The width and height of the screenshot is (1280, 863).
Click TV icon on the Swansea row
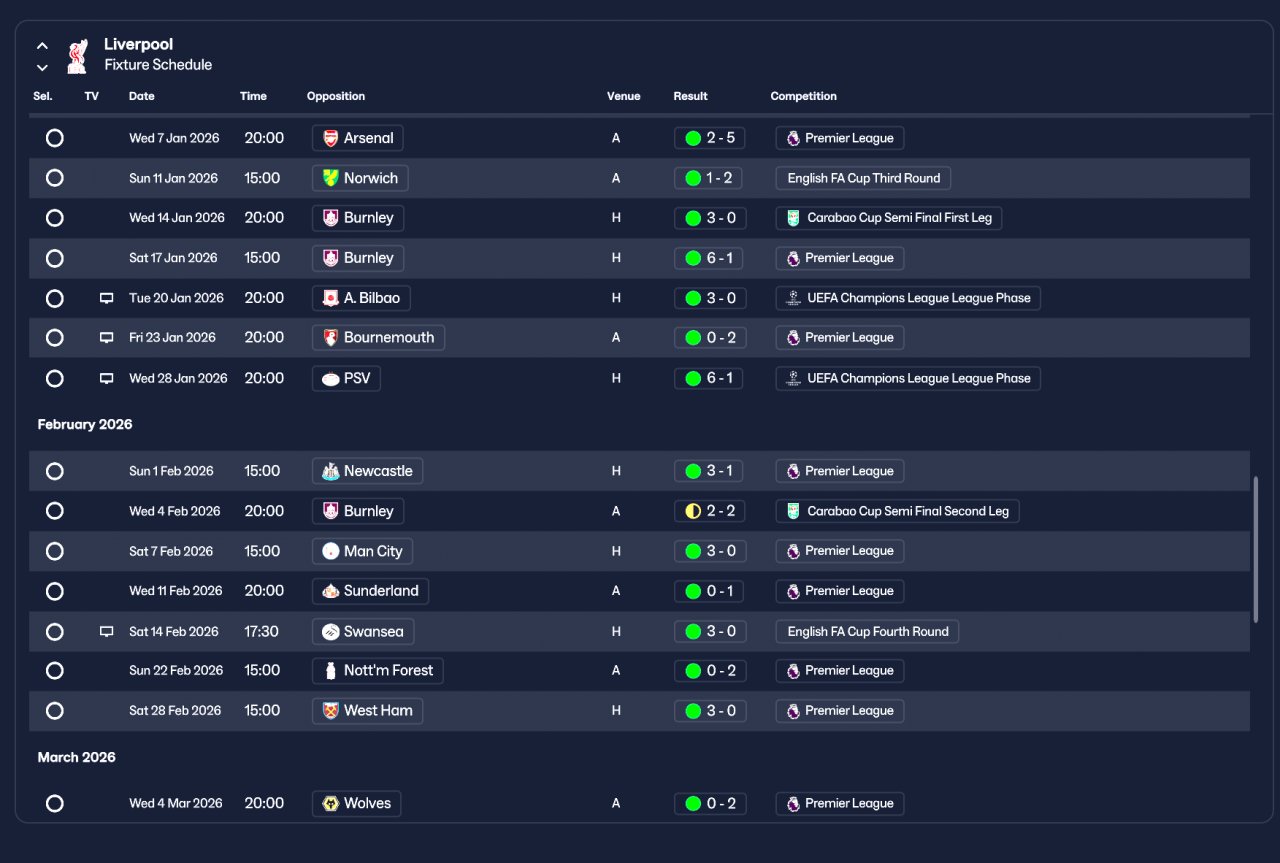(x=107, y=632)
